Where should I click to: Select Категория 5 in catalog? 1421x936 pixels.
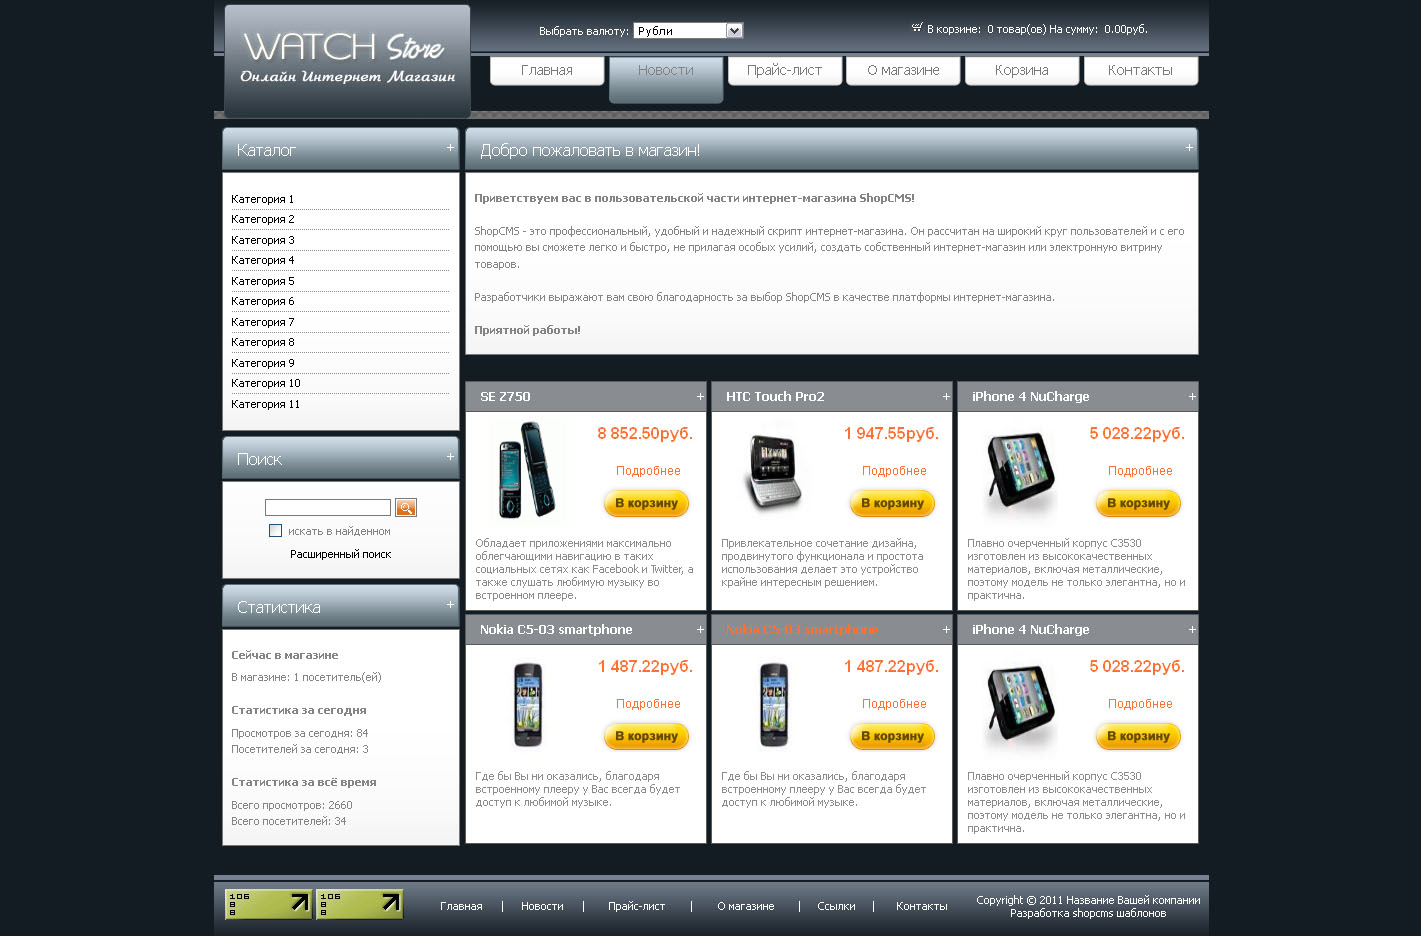[x=263, y=281]
